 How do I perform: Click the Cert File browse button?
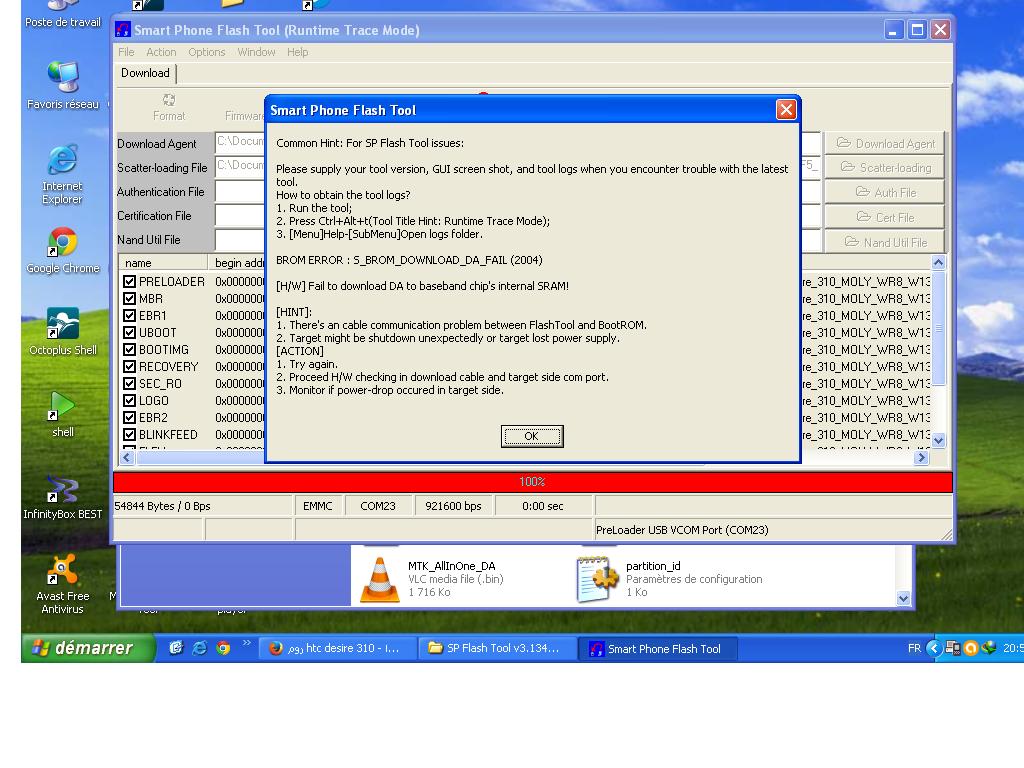(x=885, y=217)
